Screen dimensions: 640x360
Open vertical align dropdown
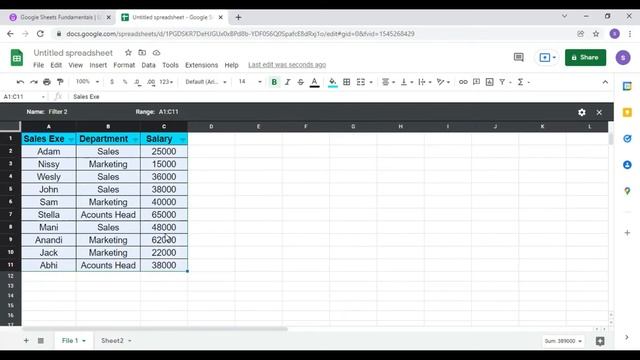tap(407, 82)
